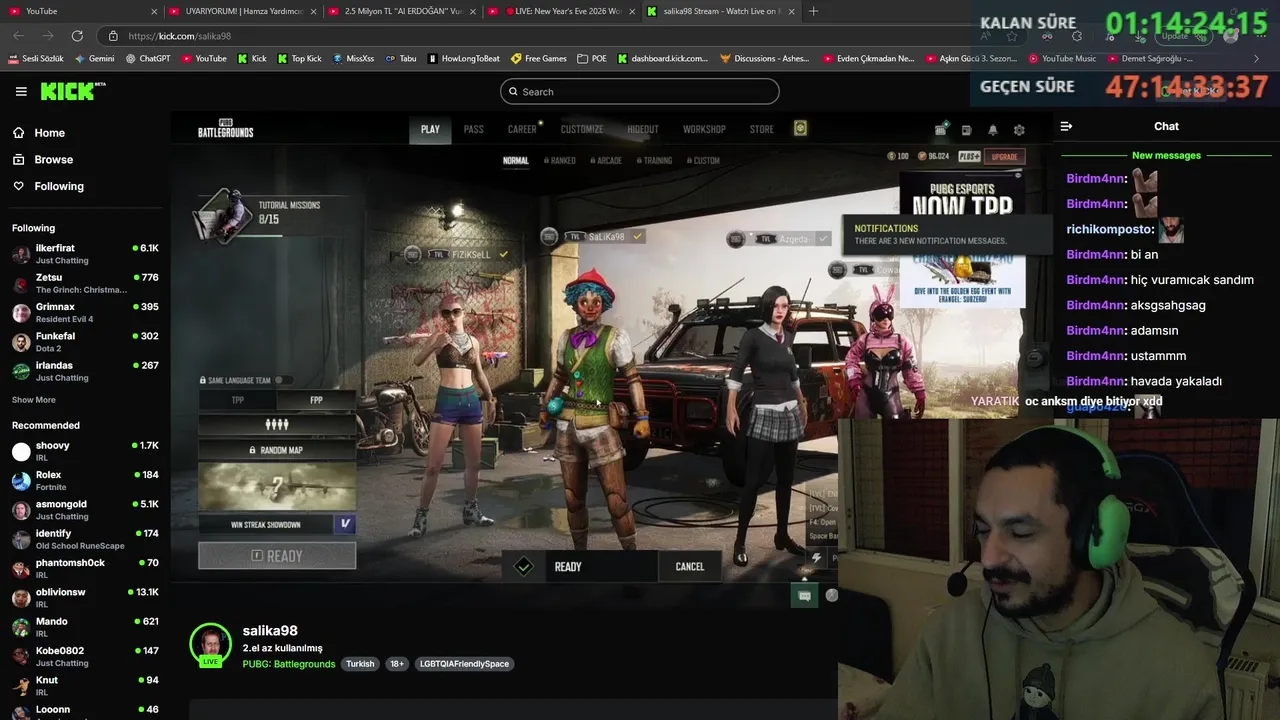Select TPP perspective mode
The height and width of the screenshot is (720, 1280).
tap(238, 400)
